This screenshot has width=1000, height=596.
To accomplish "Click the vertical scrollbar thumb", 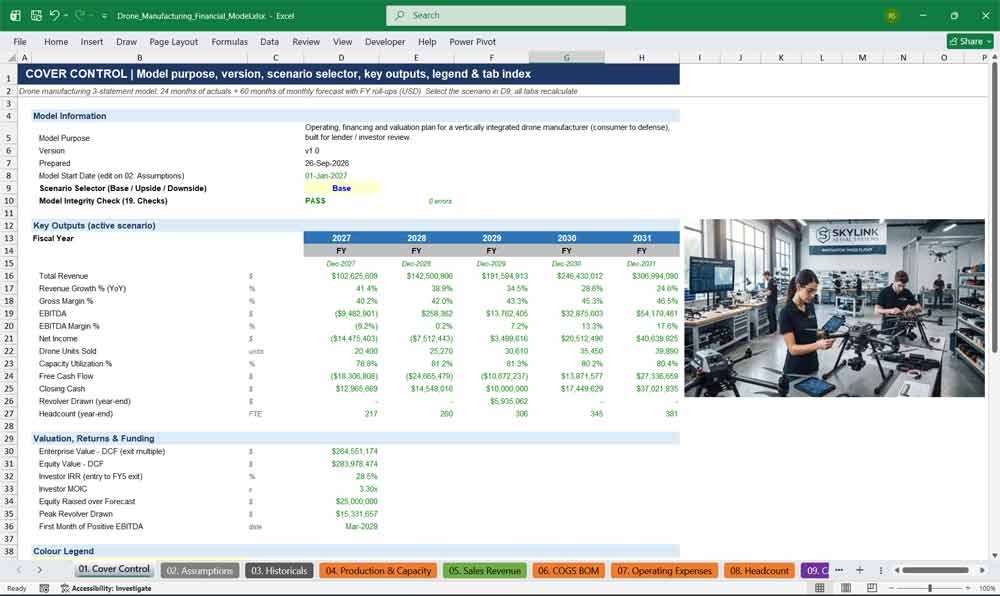I will click(994, 207).
